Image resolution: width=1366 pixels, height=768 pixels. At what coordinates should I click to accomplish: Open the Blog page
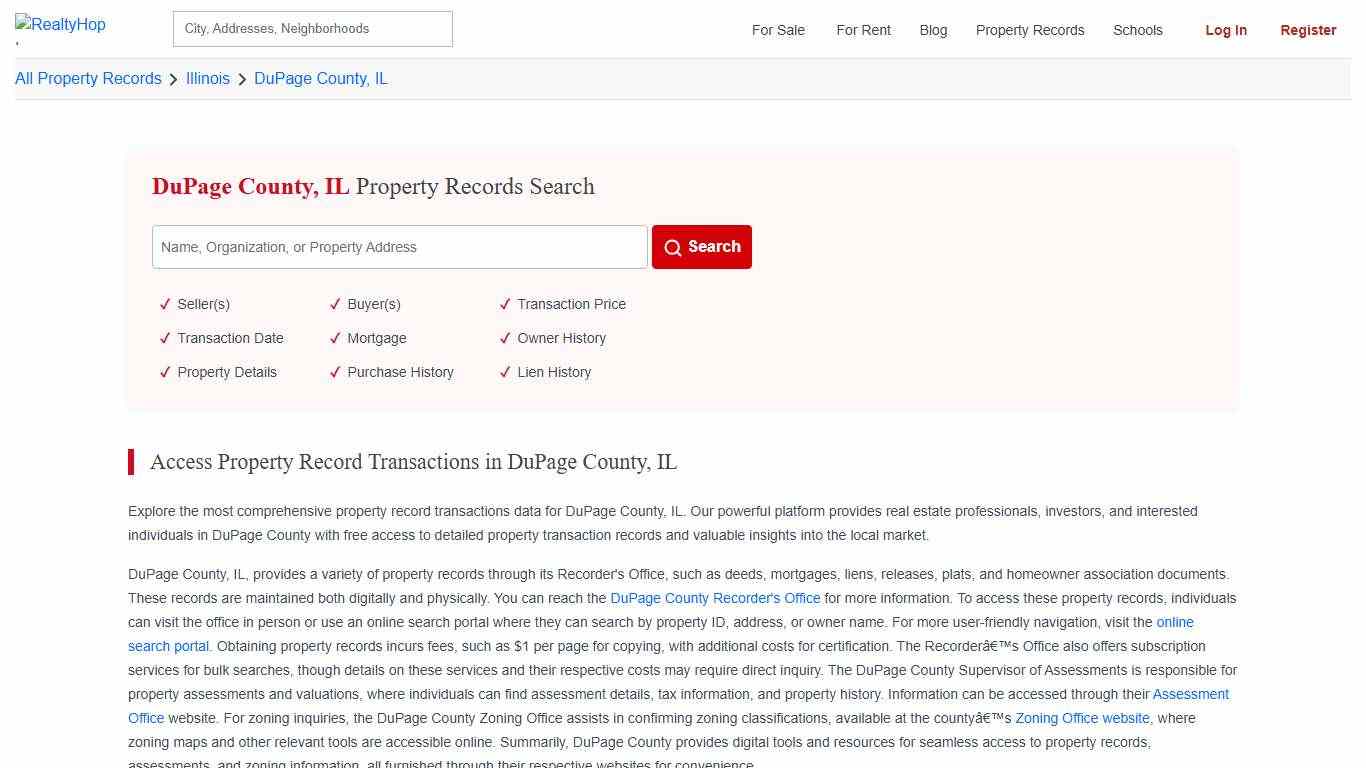click(933, 30)
